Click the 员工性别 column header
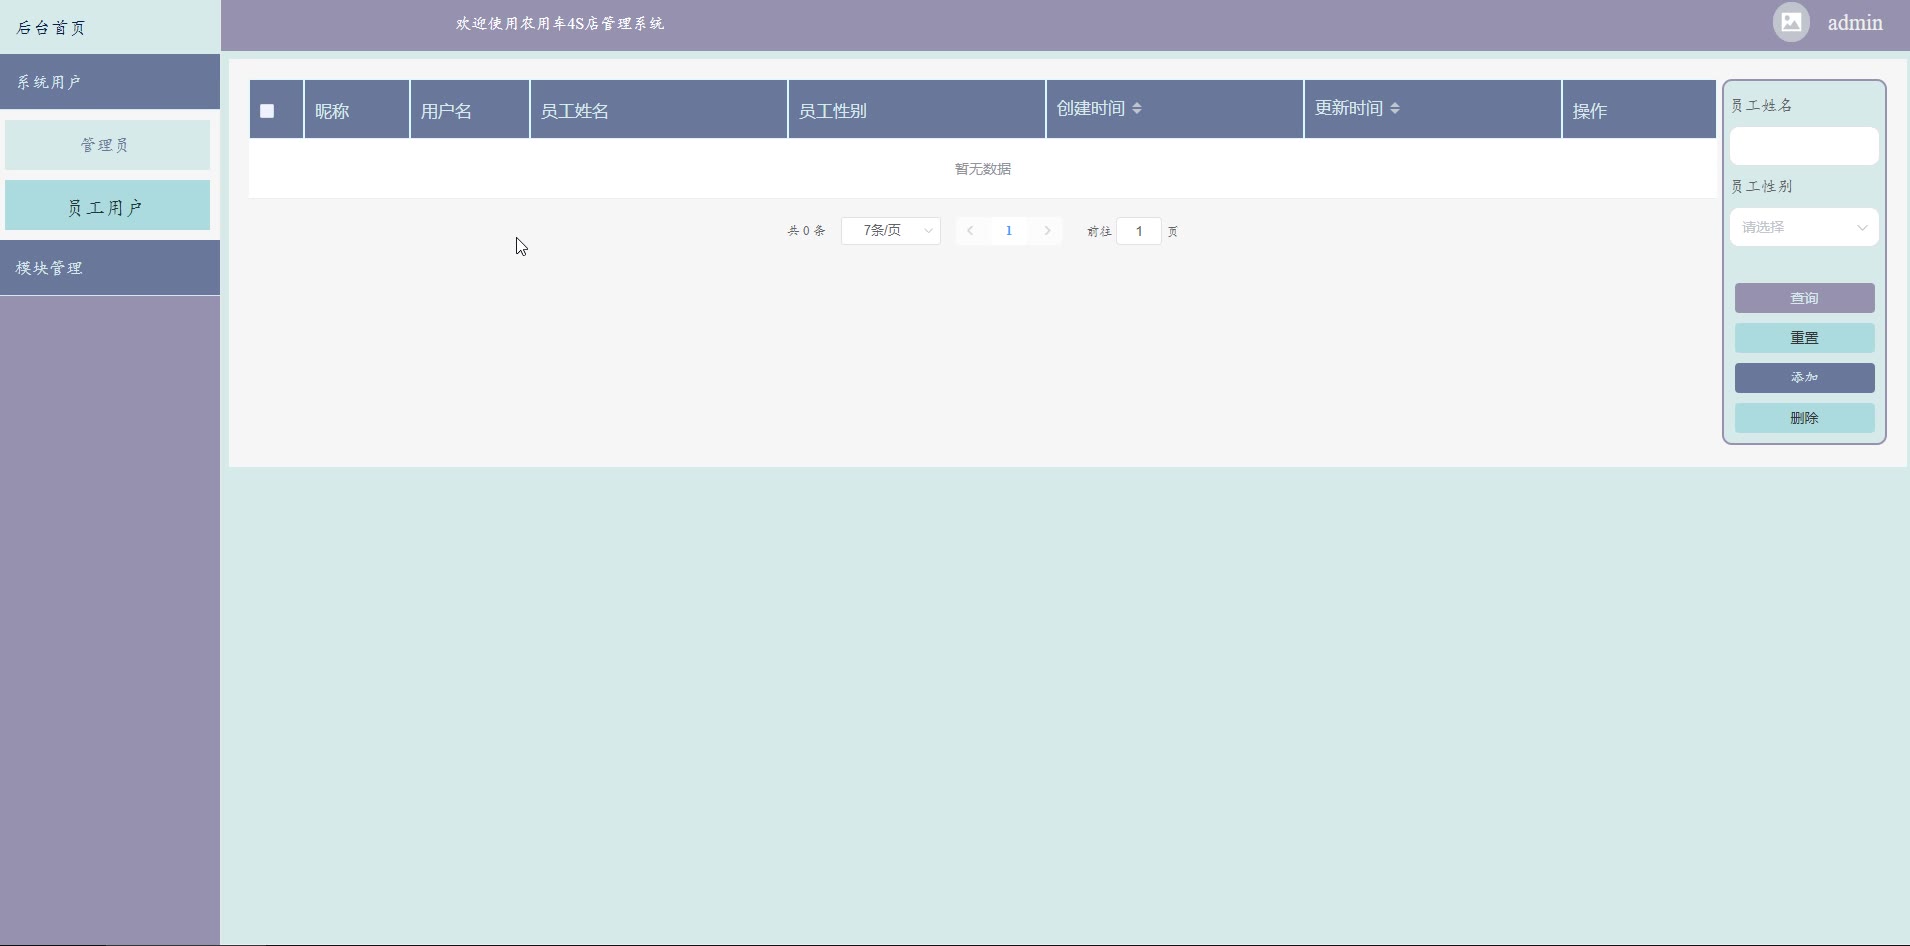Screen dimensions: 1910x946 click(917, 110)
